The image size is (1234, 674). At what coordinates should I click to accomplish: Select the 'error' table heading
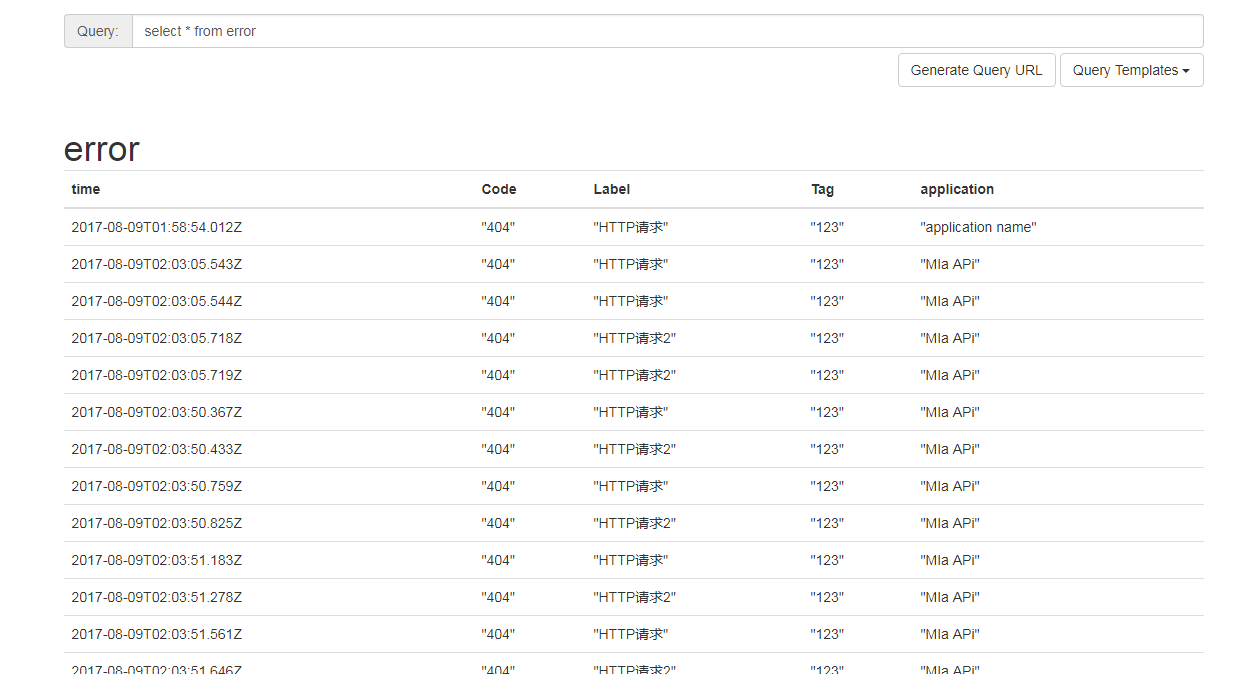[x=100, y=150]
